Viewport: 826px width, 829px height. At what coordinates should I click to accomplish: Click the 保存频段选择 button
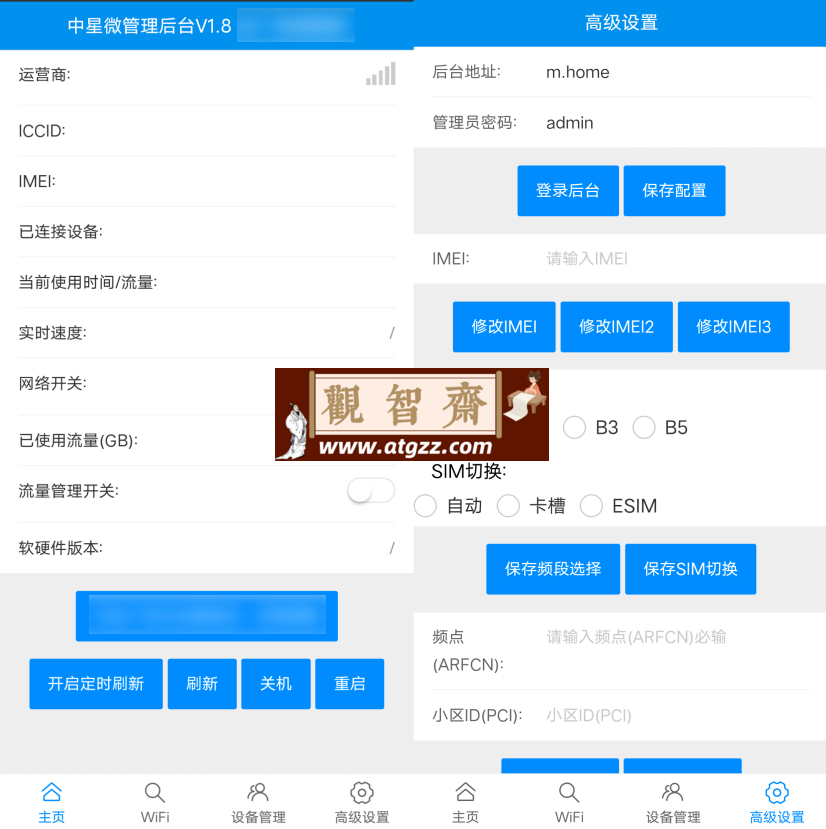[553, 569]
